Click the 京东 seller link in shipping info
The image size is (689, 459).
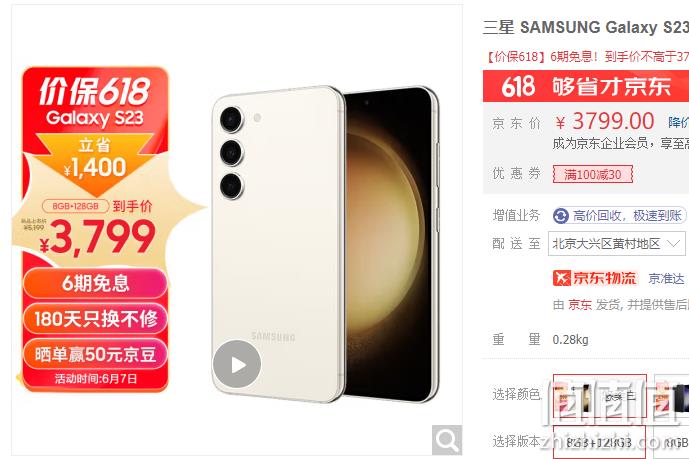[580, 305]
